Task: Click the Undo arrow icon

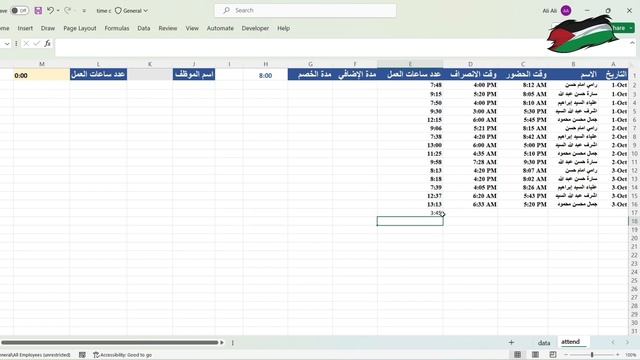Action: point(50,10)
